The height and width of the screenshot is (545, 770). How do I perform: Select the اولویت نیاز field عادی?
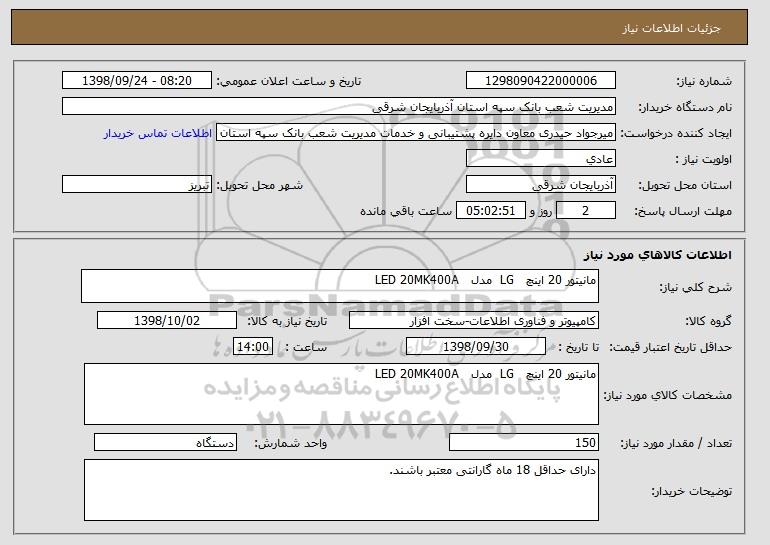[x=541, y=159]
